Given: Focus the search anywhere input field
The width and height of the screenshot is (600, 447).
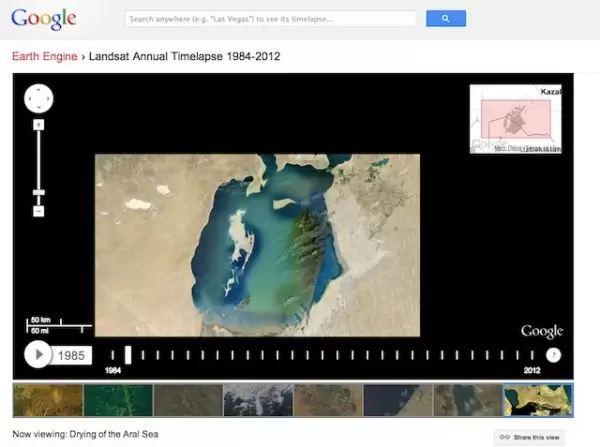Looking at the screenshot, I should pyautogui.click(x=270, y=19).
